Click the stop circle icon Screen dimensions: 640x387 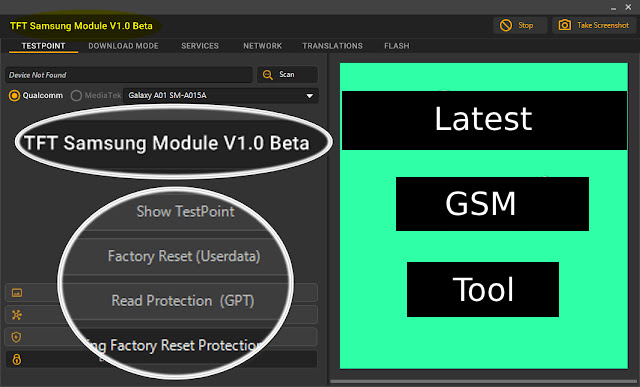[506, 25]
